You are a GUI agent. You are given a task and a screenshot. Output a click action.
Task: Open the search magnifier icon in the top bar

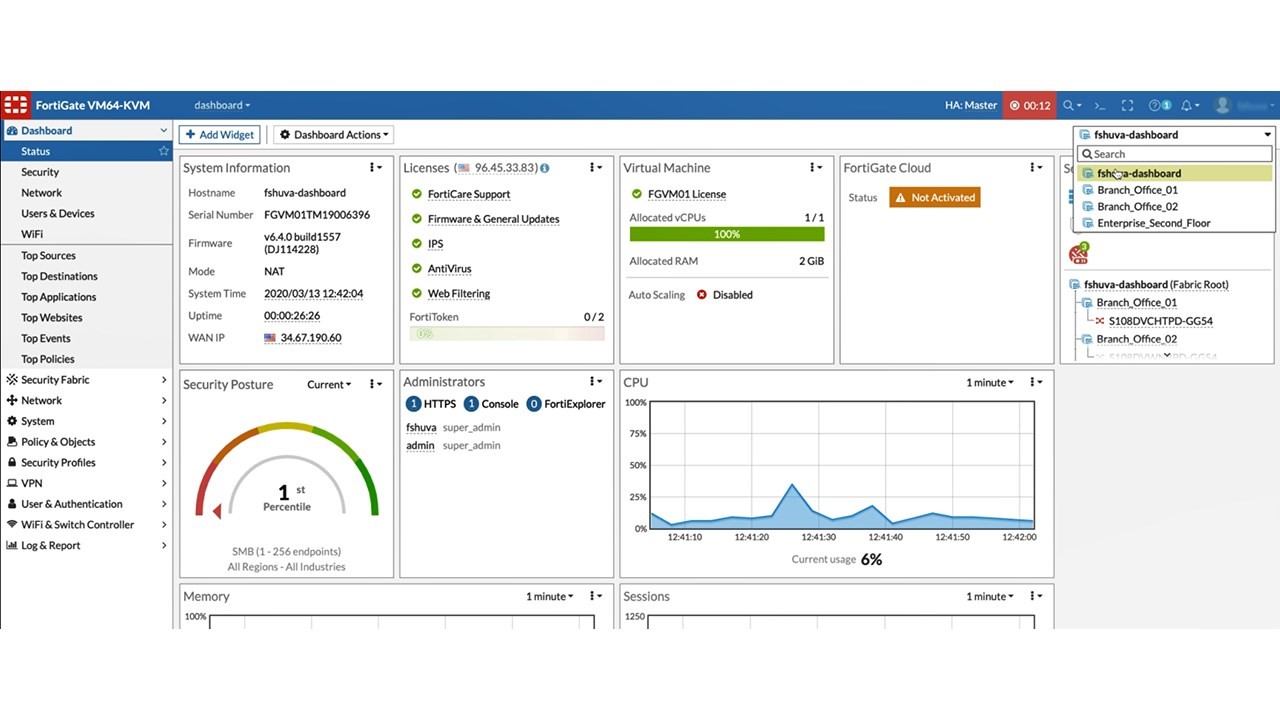(1066, 105)
